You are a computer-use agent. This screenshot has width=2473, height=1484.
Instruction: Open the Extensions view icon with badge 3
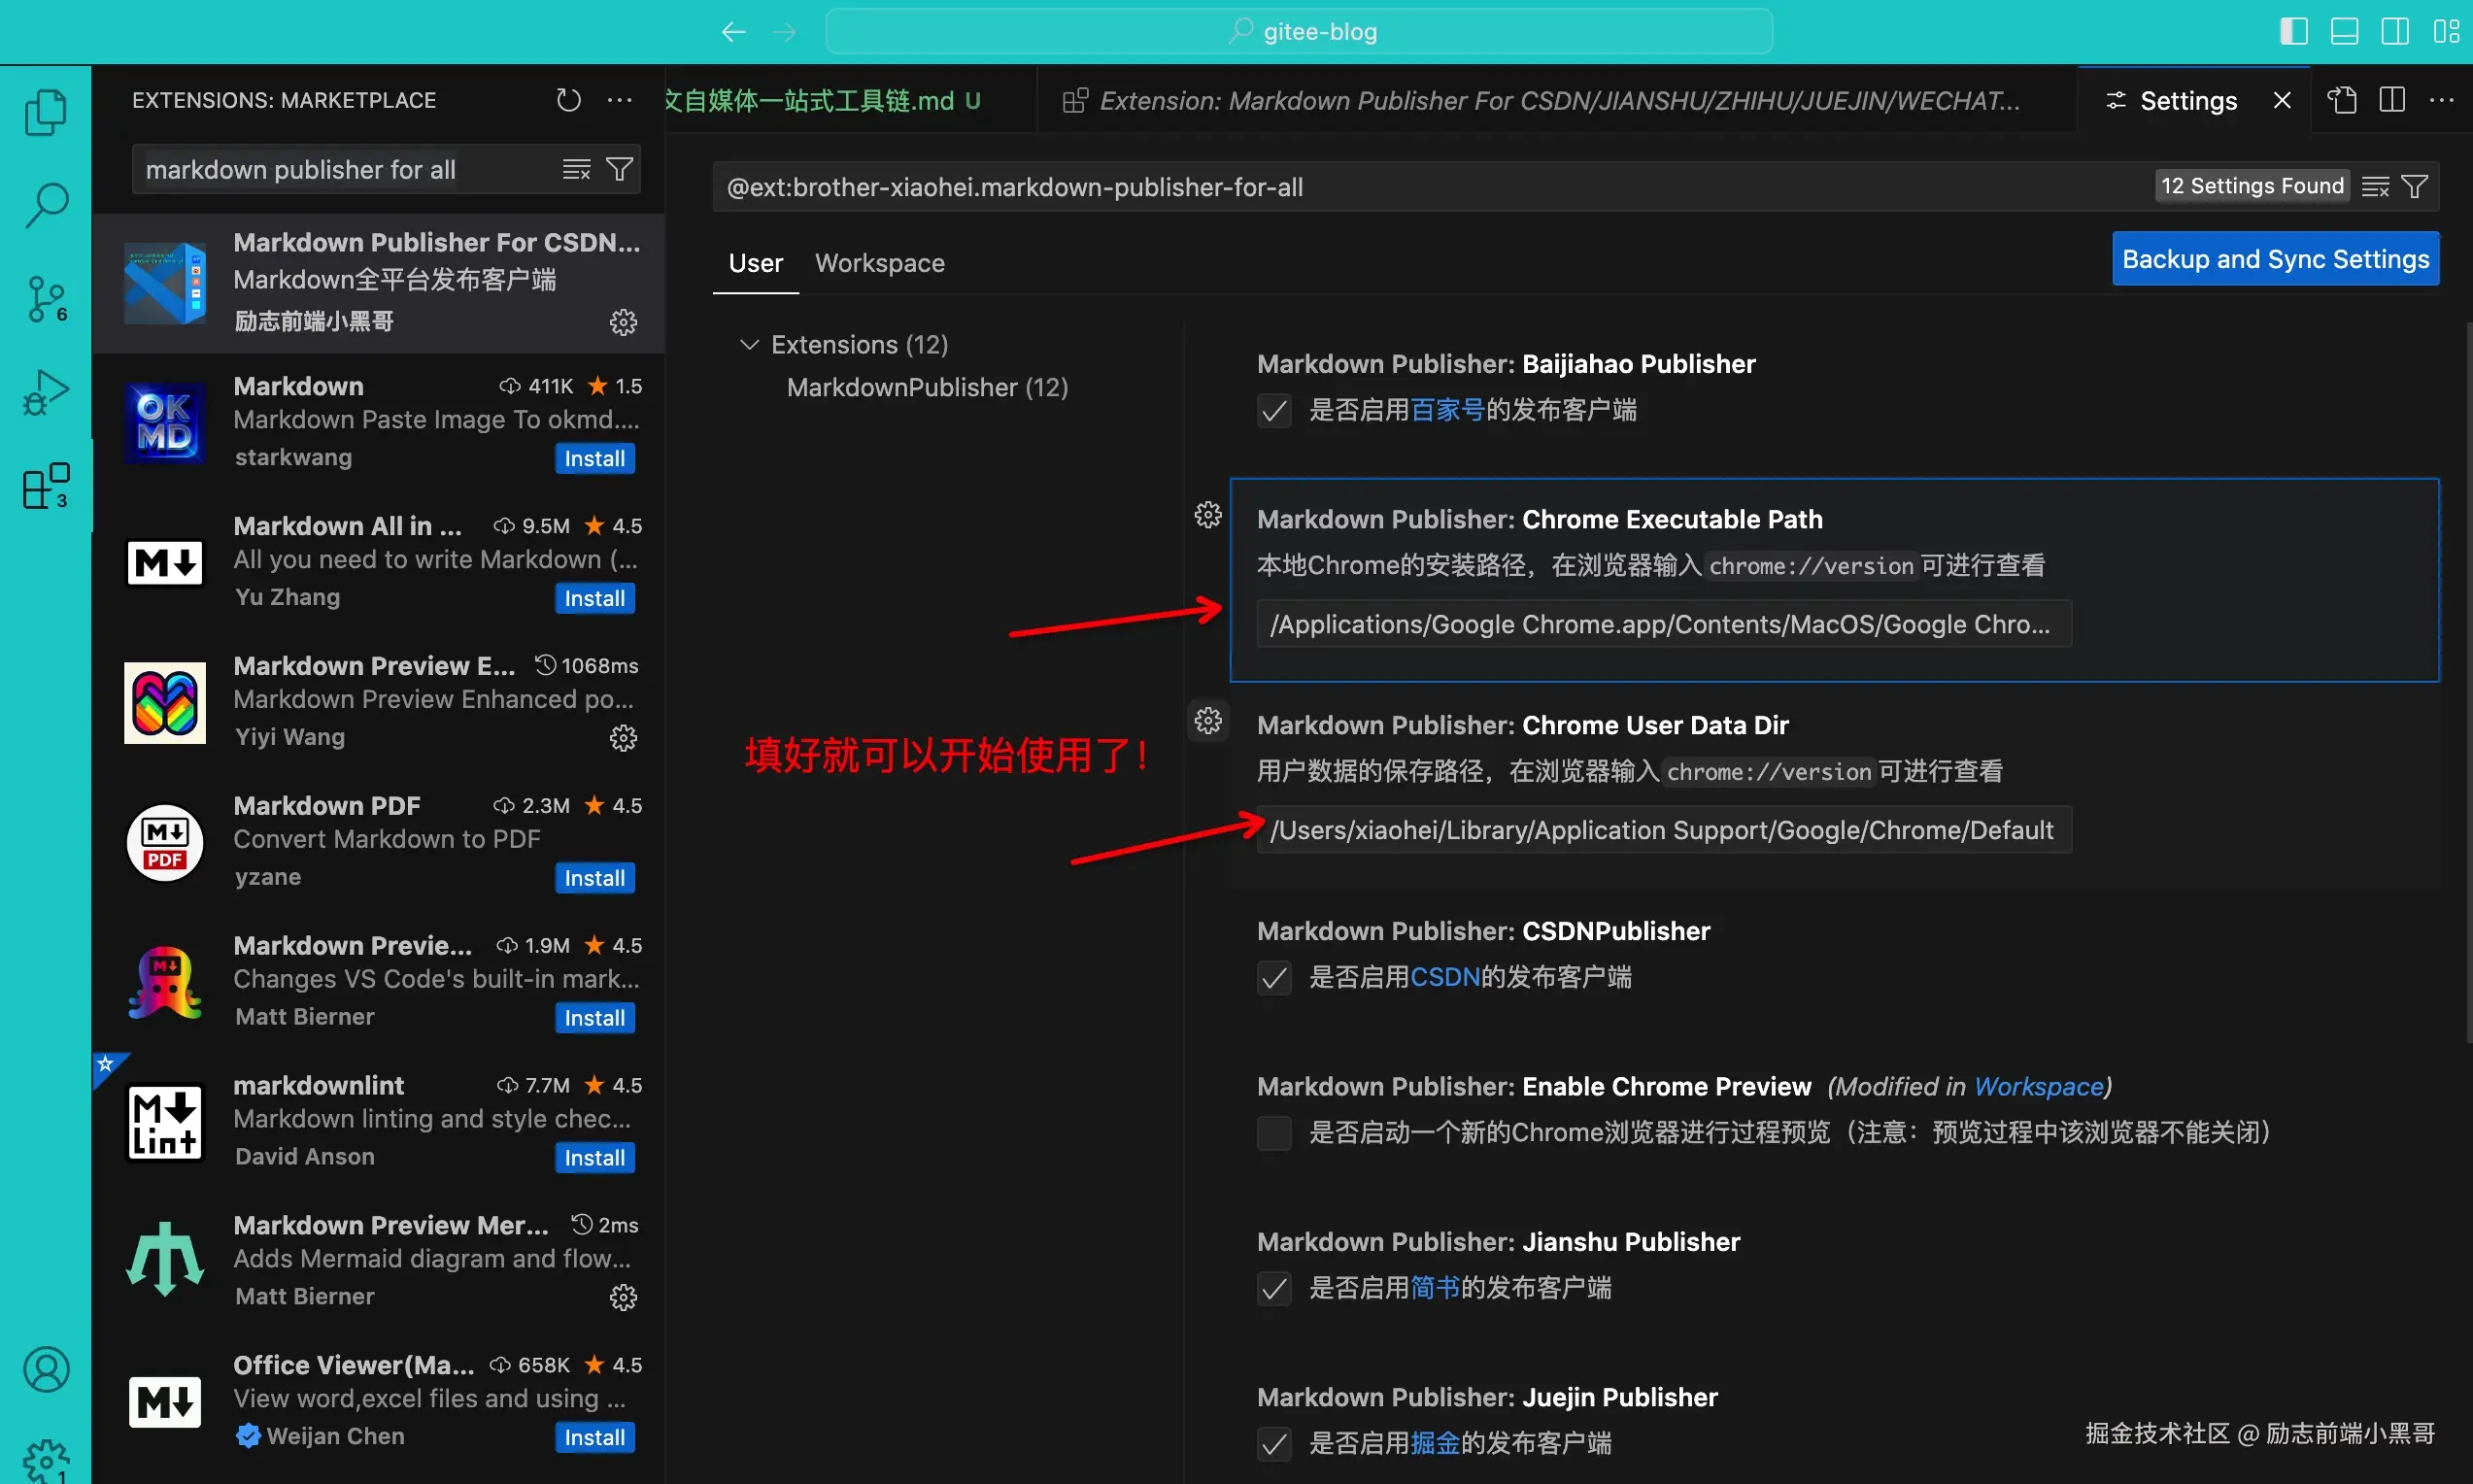[45, 487]
